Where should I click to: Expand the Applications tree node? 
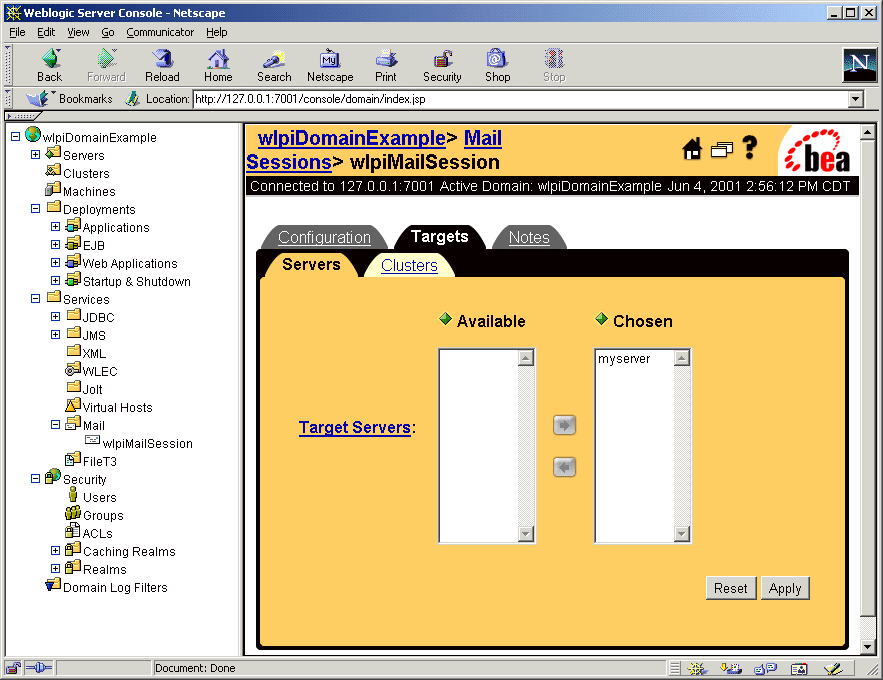pos(55,227)
